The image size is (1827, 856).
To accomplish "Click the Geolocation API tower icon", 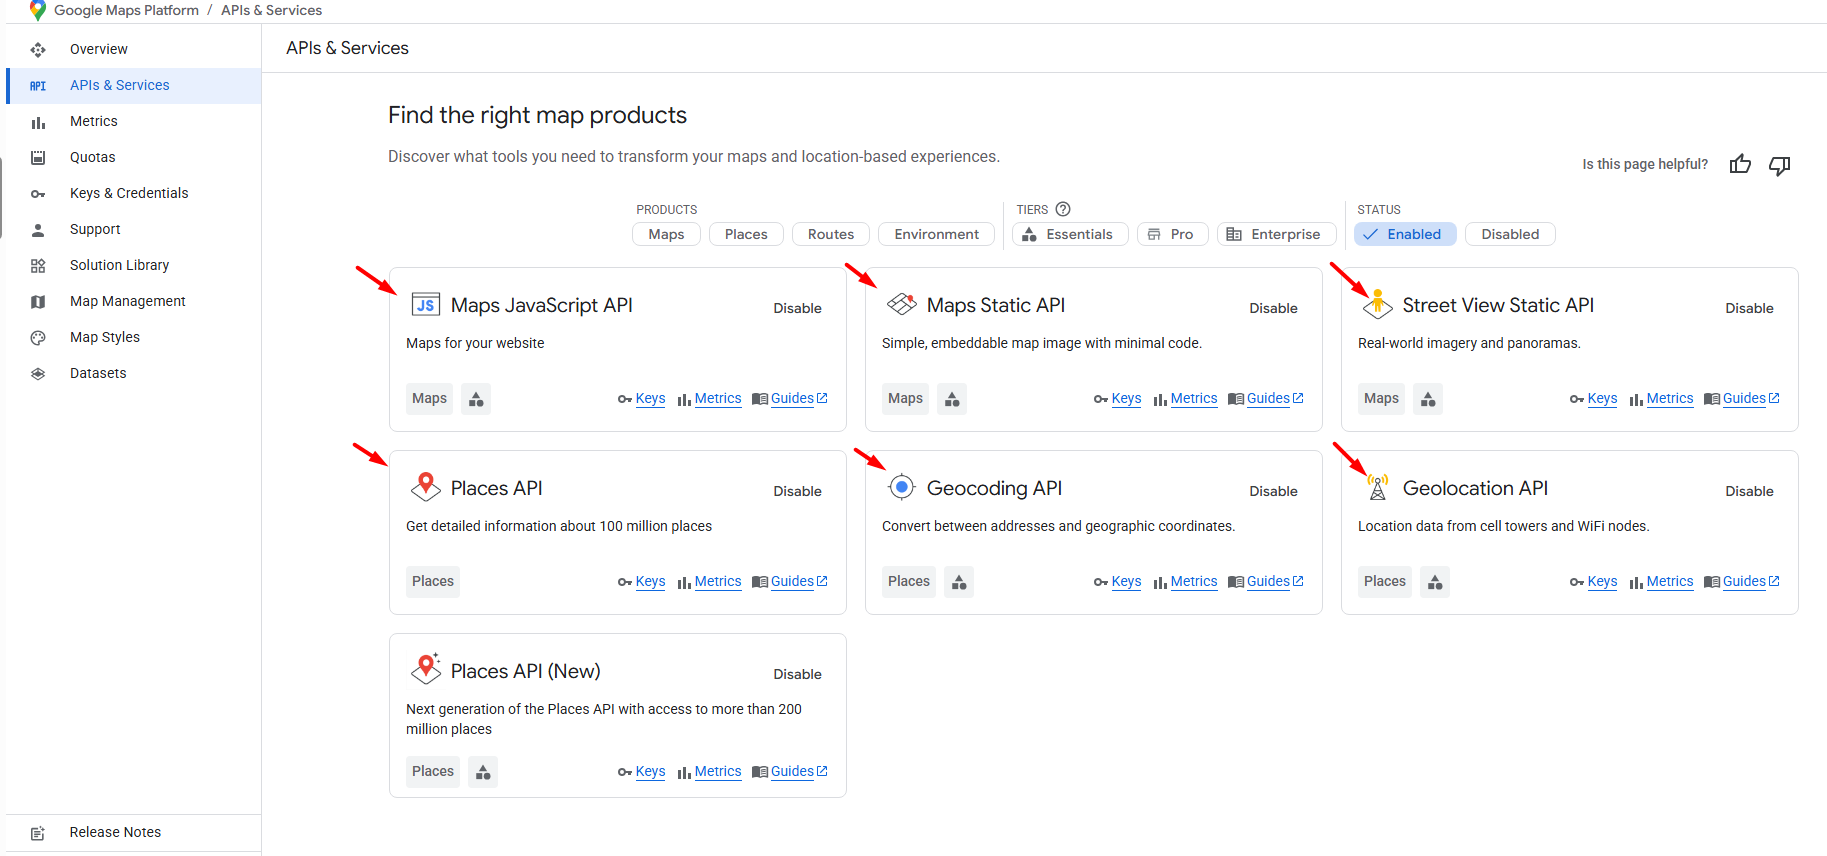I will [x=1378, y=487].
